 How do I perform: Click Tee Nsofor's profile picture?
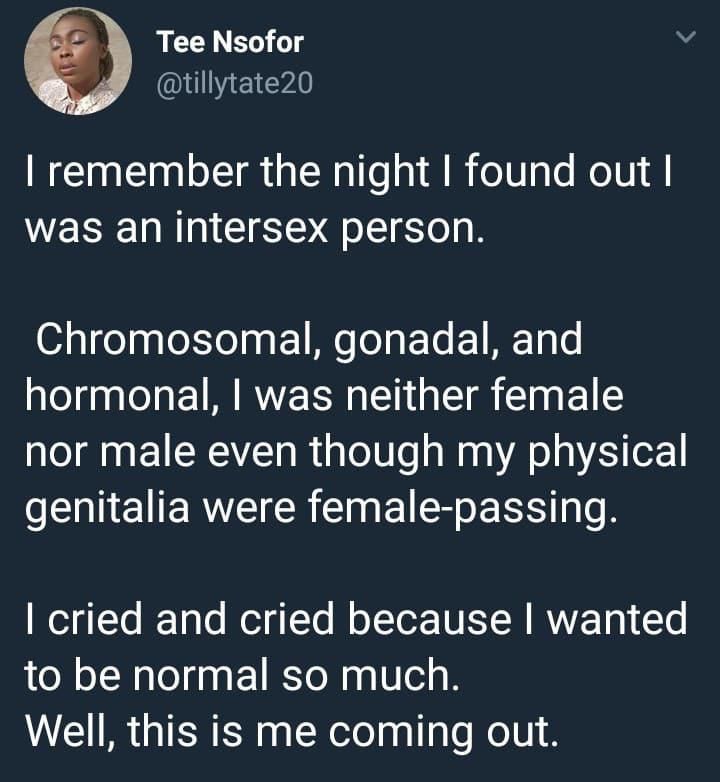tap(78, 61)
